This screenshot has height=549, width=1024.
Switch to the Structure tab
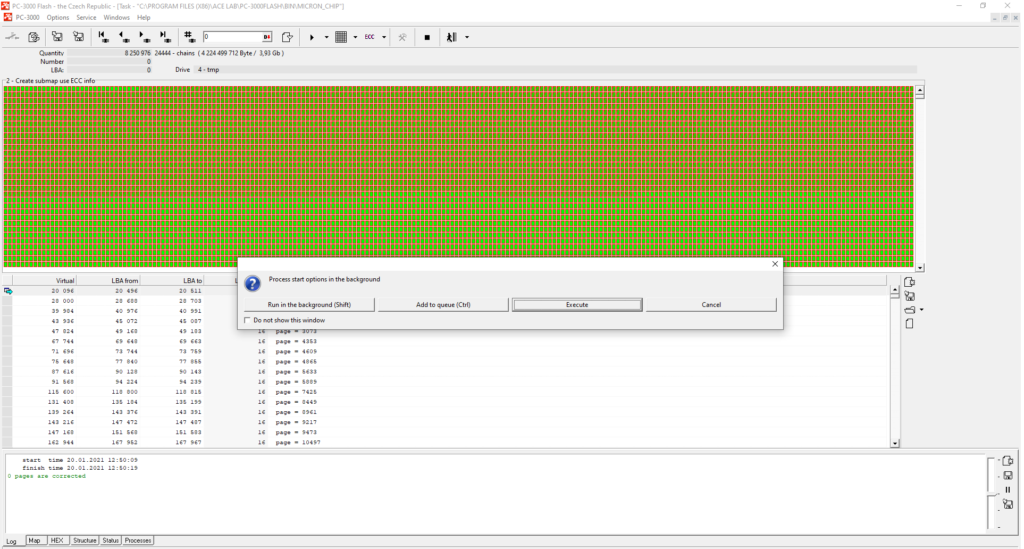(x=85, y=540)
